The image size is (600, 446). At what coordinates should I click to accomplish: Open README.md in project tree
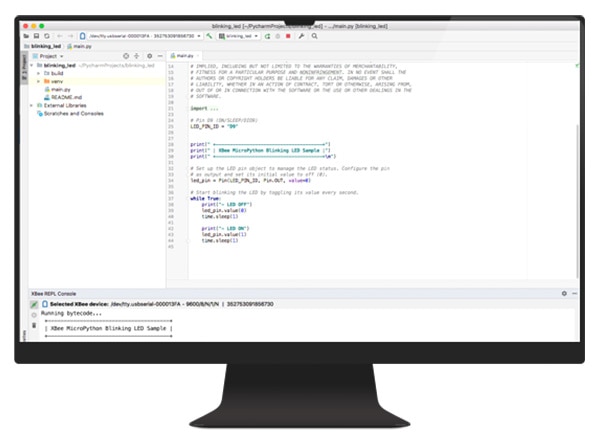64,97
